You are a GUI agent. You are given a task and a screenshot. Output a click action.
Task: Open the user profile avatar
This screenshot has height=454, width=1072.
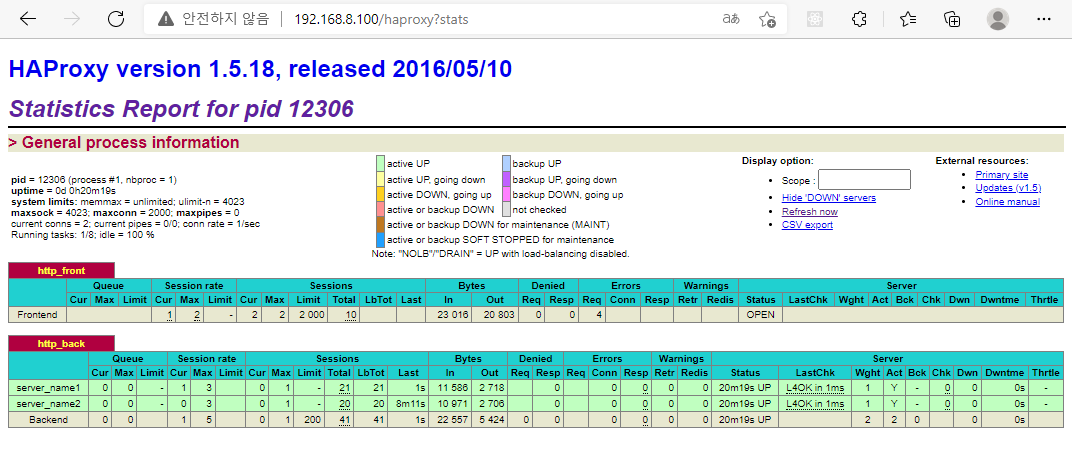coord(997,19)
